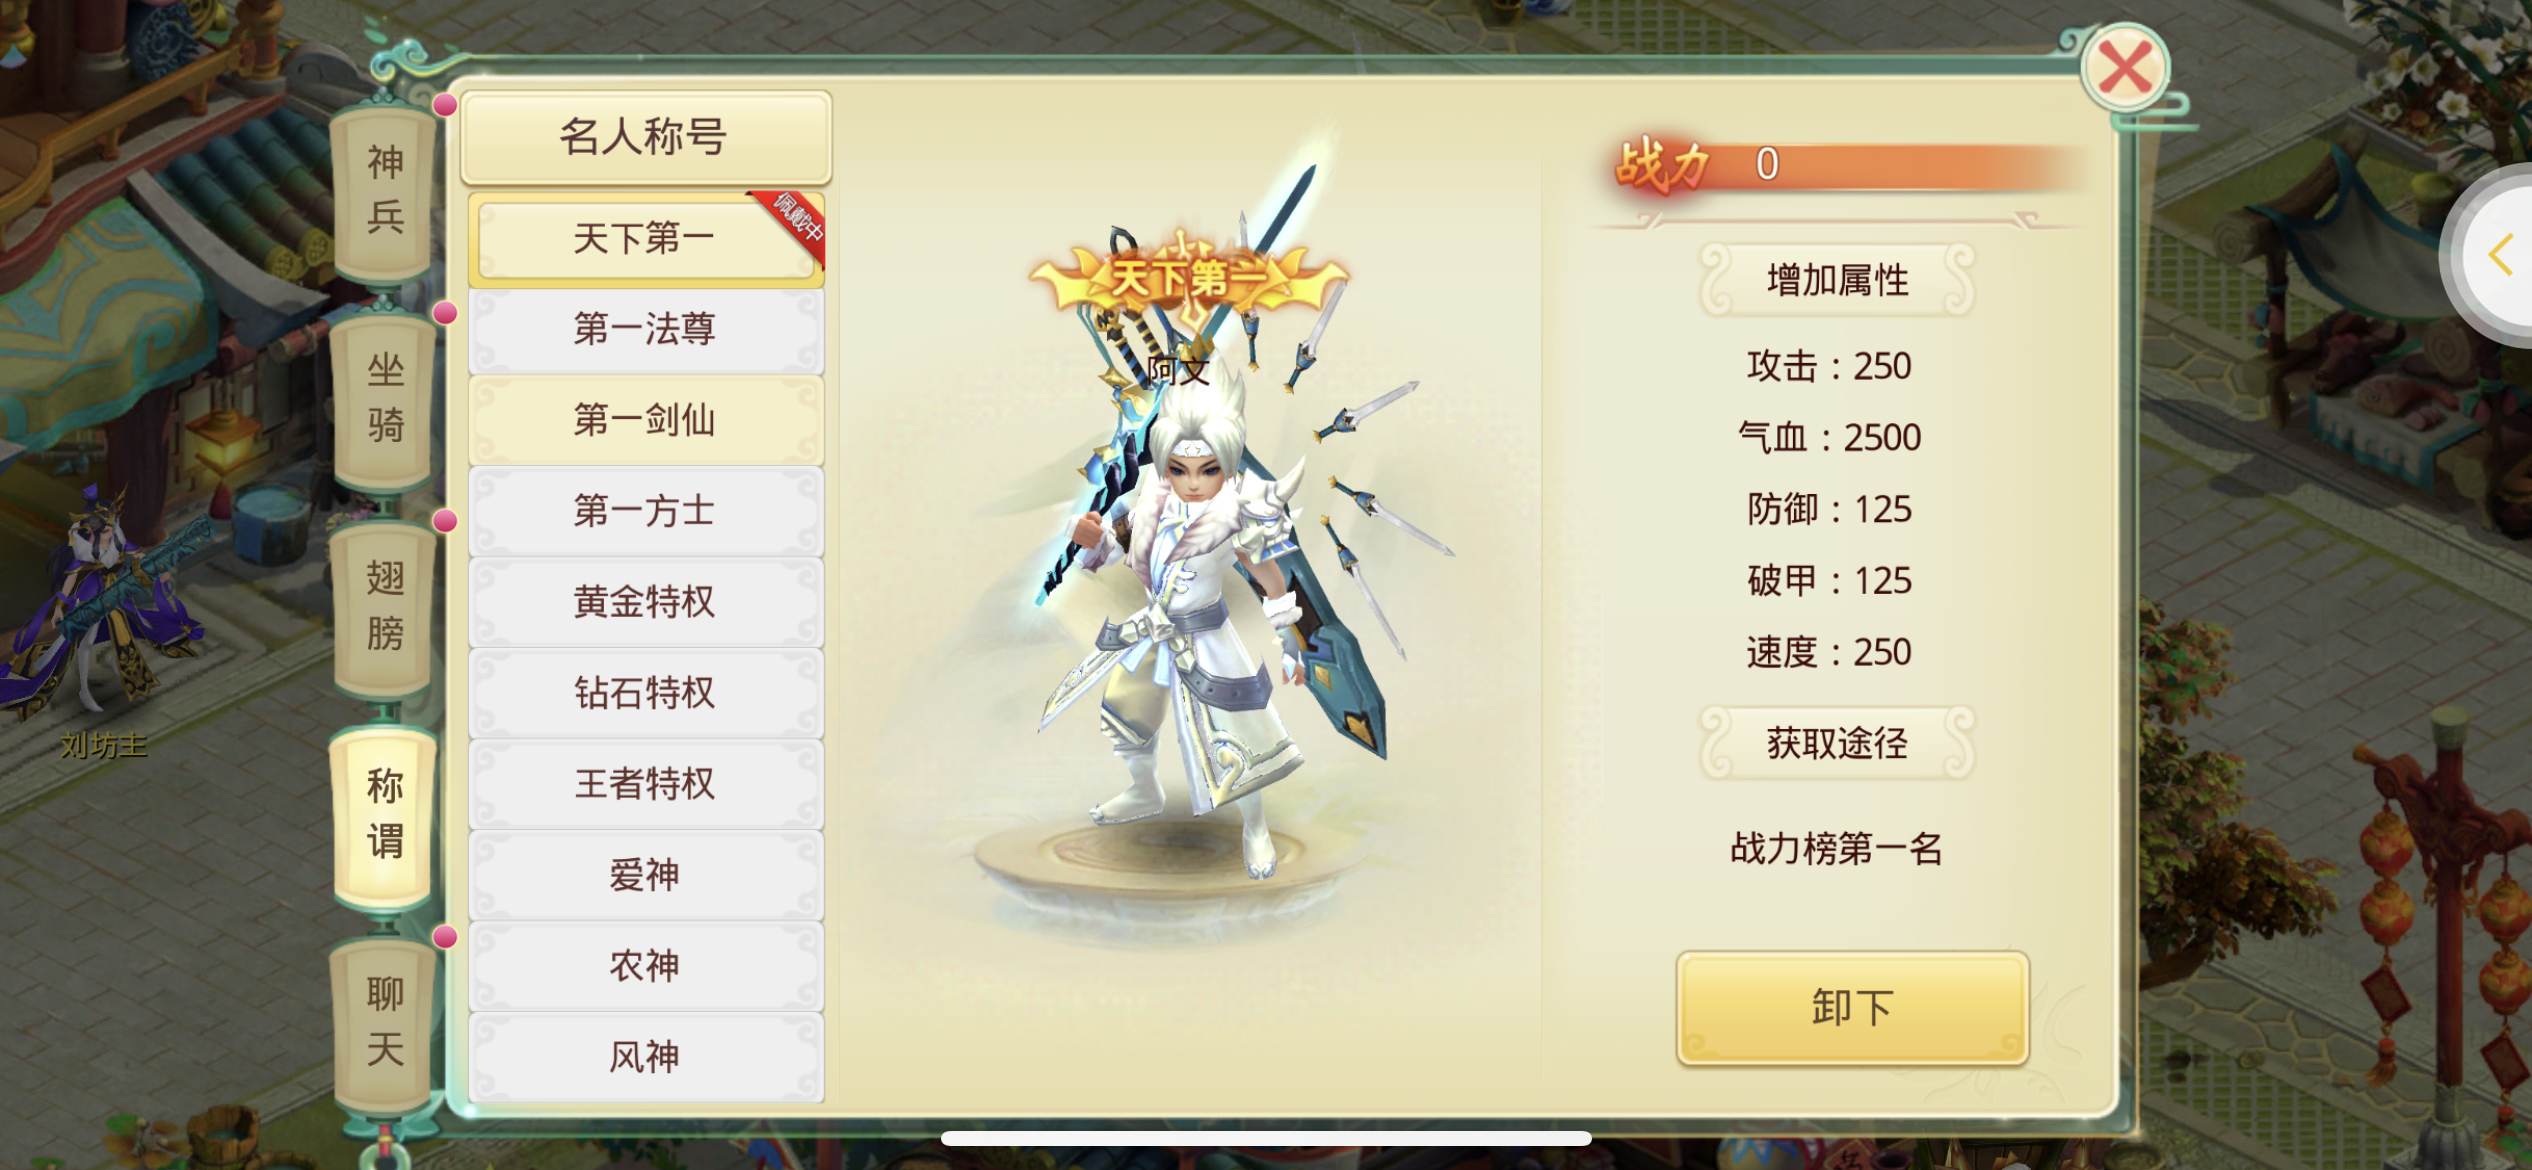Collapse the 名人称号 category header
Viewport: 2532px width, 1170px height.
645,137
